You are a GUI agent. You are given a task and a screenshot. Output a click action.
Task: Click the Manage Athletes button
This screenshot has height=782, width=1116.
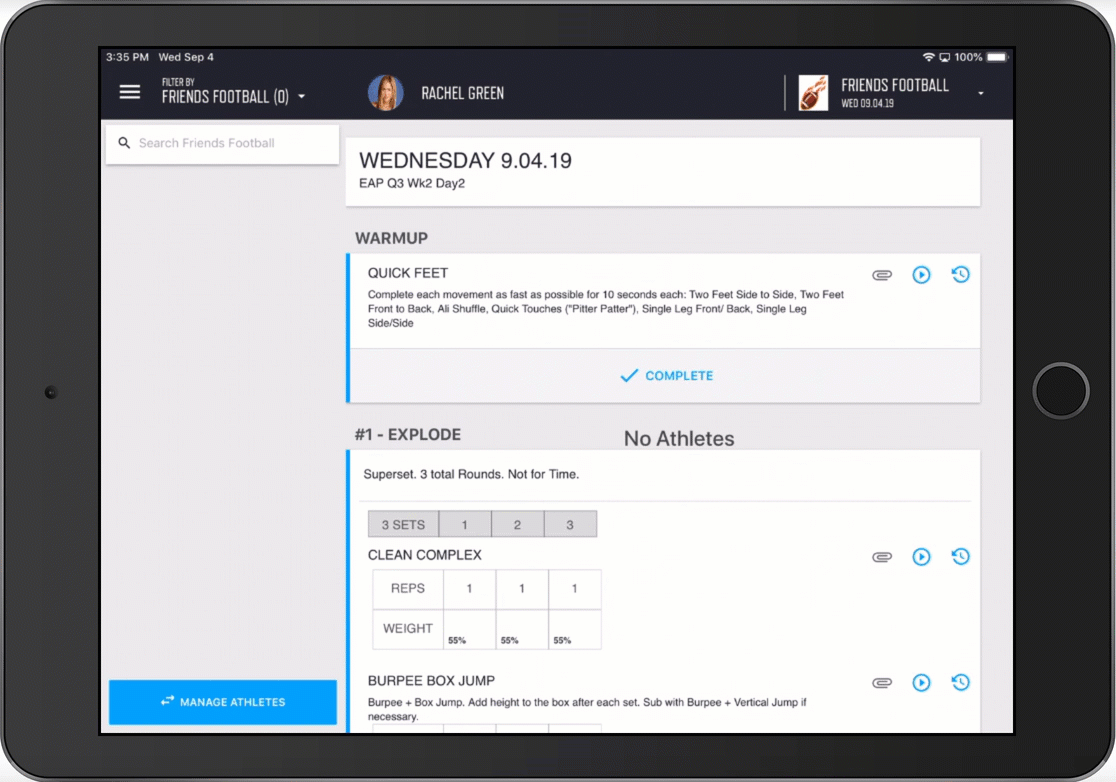(x=223, y=702)
